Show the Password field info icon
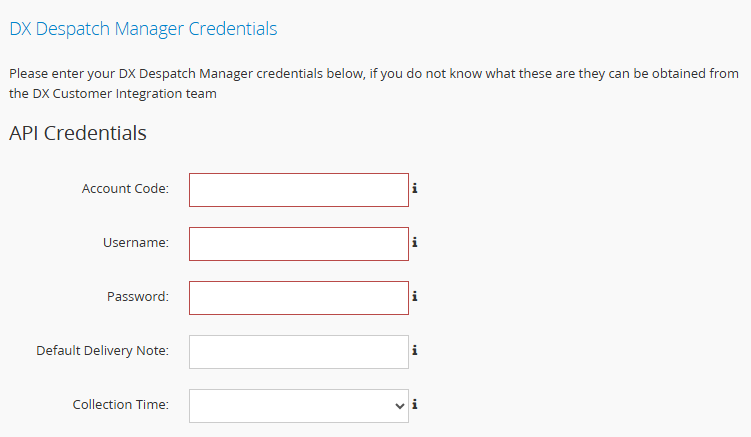This screenshot has width=751, height=437. coord(414,296)
